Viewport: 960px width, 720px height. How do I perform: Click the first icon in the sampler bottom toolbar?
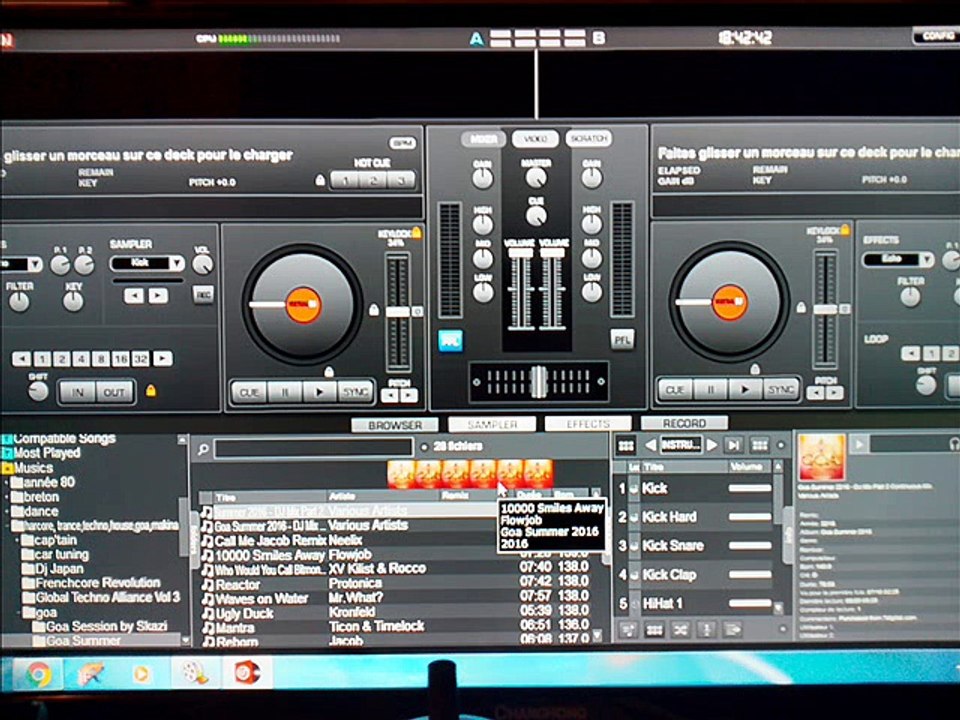(x=628, y=629)
